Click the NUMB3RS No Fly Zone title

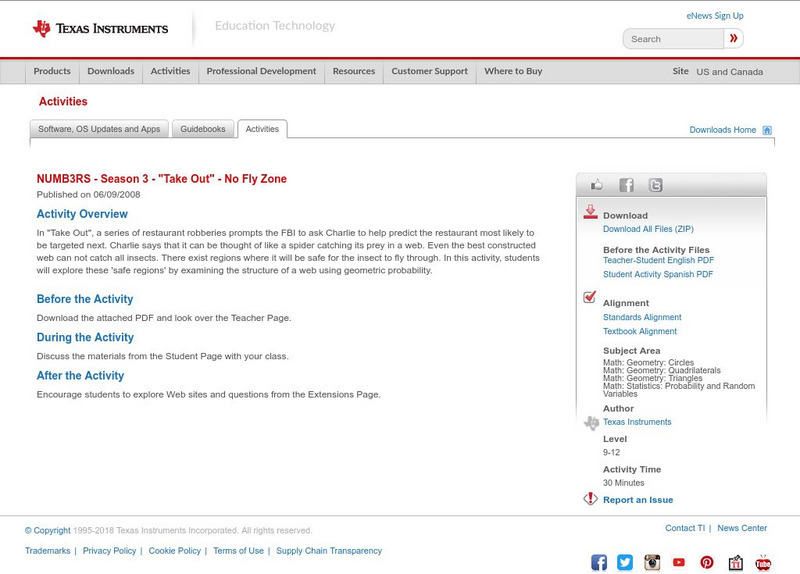pyautogui.click(x=161, y=179)
